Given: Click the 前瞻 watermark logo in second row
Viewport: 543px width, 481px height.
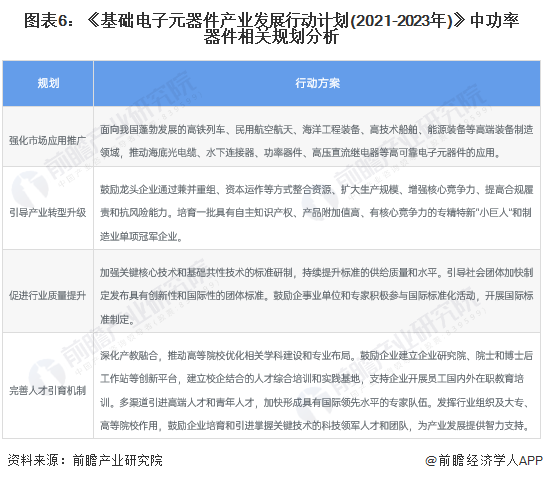Looking at the screenshot, I should [30, 188].
